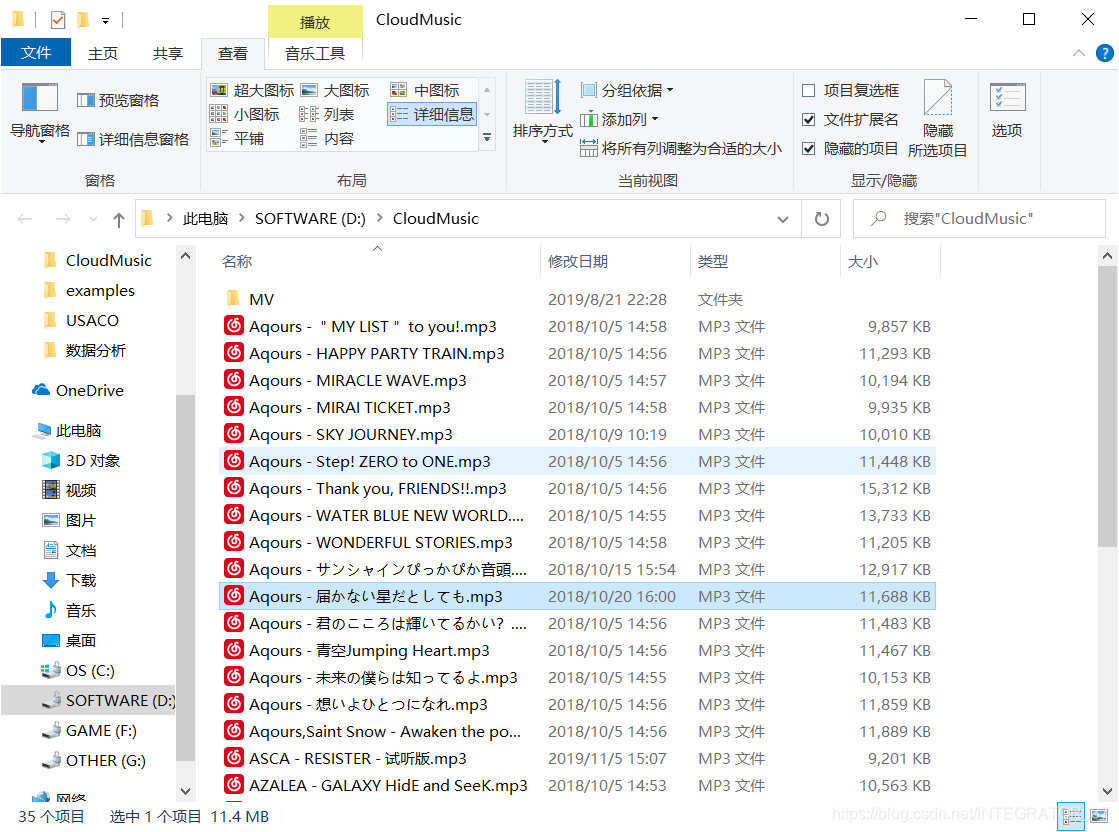Expand address bar history dropdown
Image resolution: width=1119 pixels, height=832 pixels.
coord(783,219)
